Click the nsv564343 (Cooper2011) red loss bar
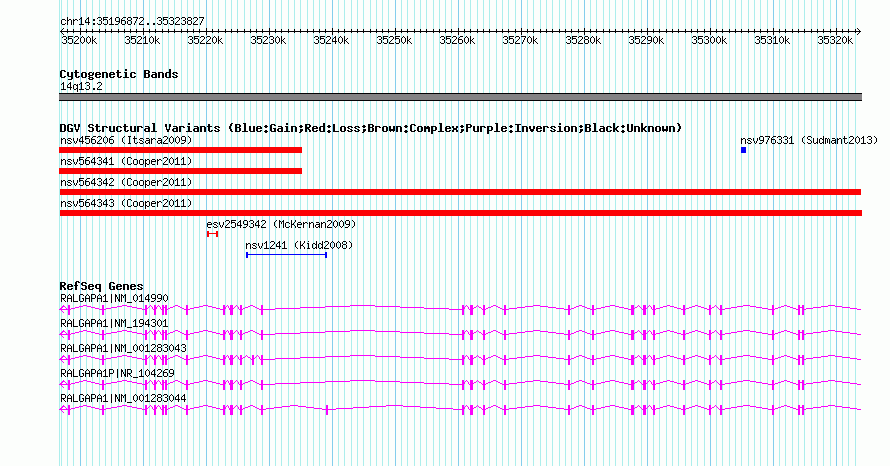This screenshot has height=466, width=890. [460, 213]
